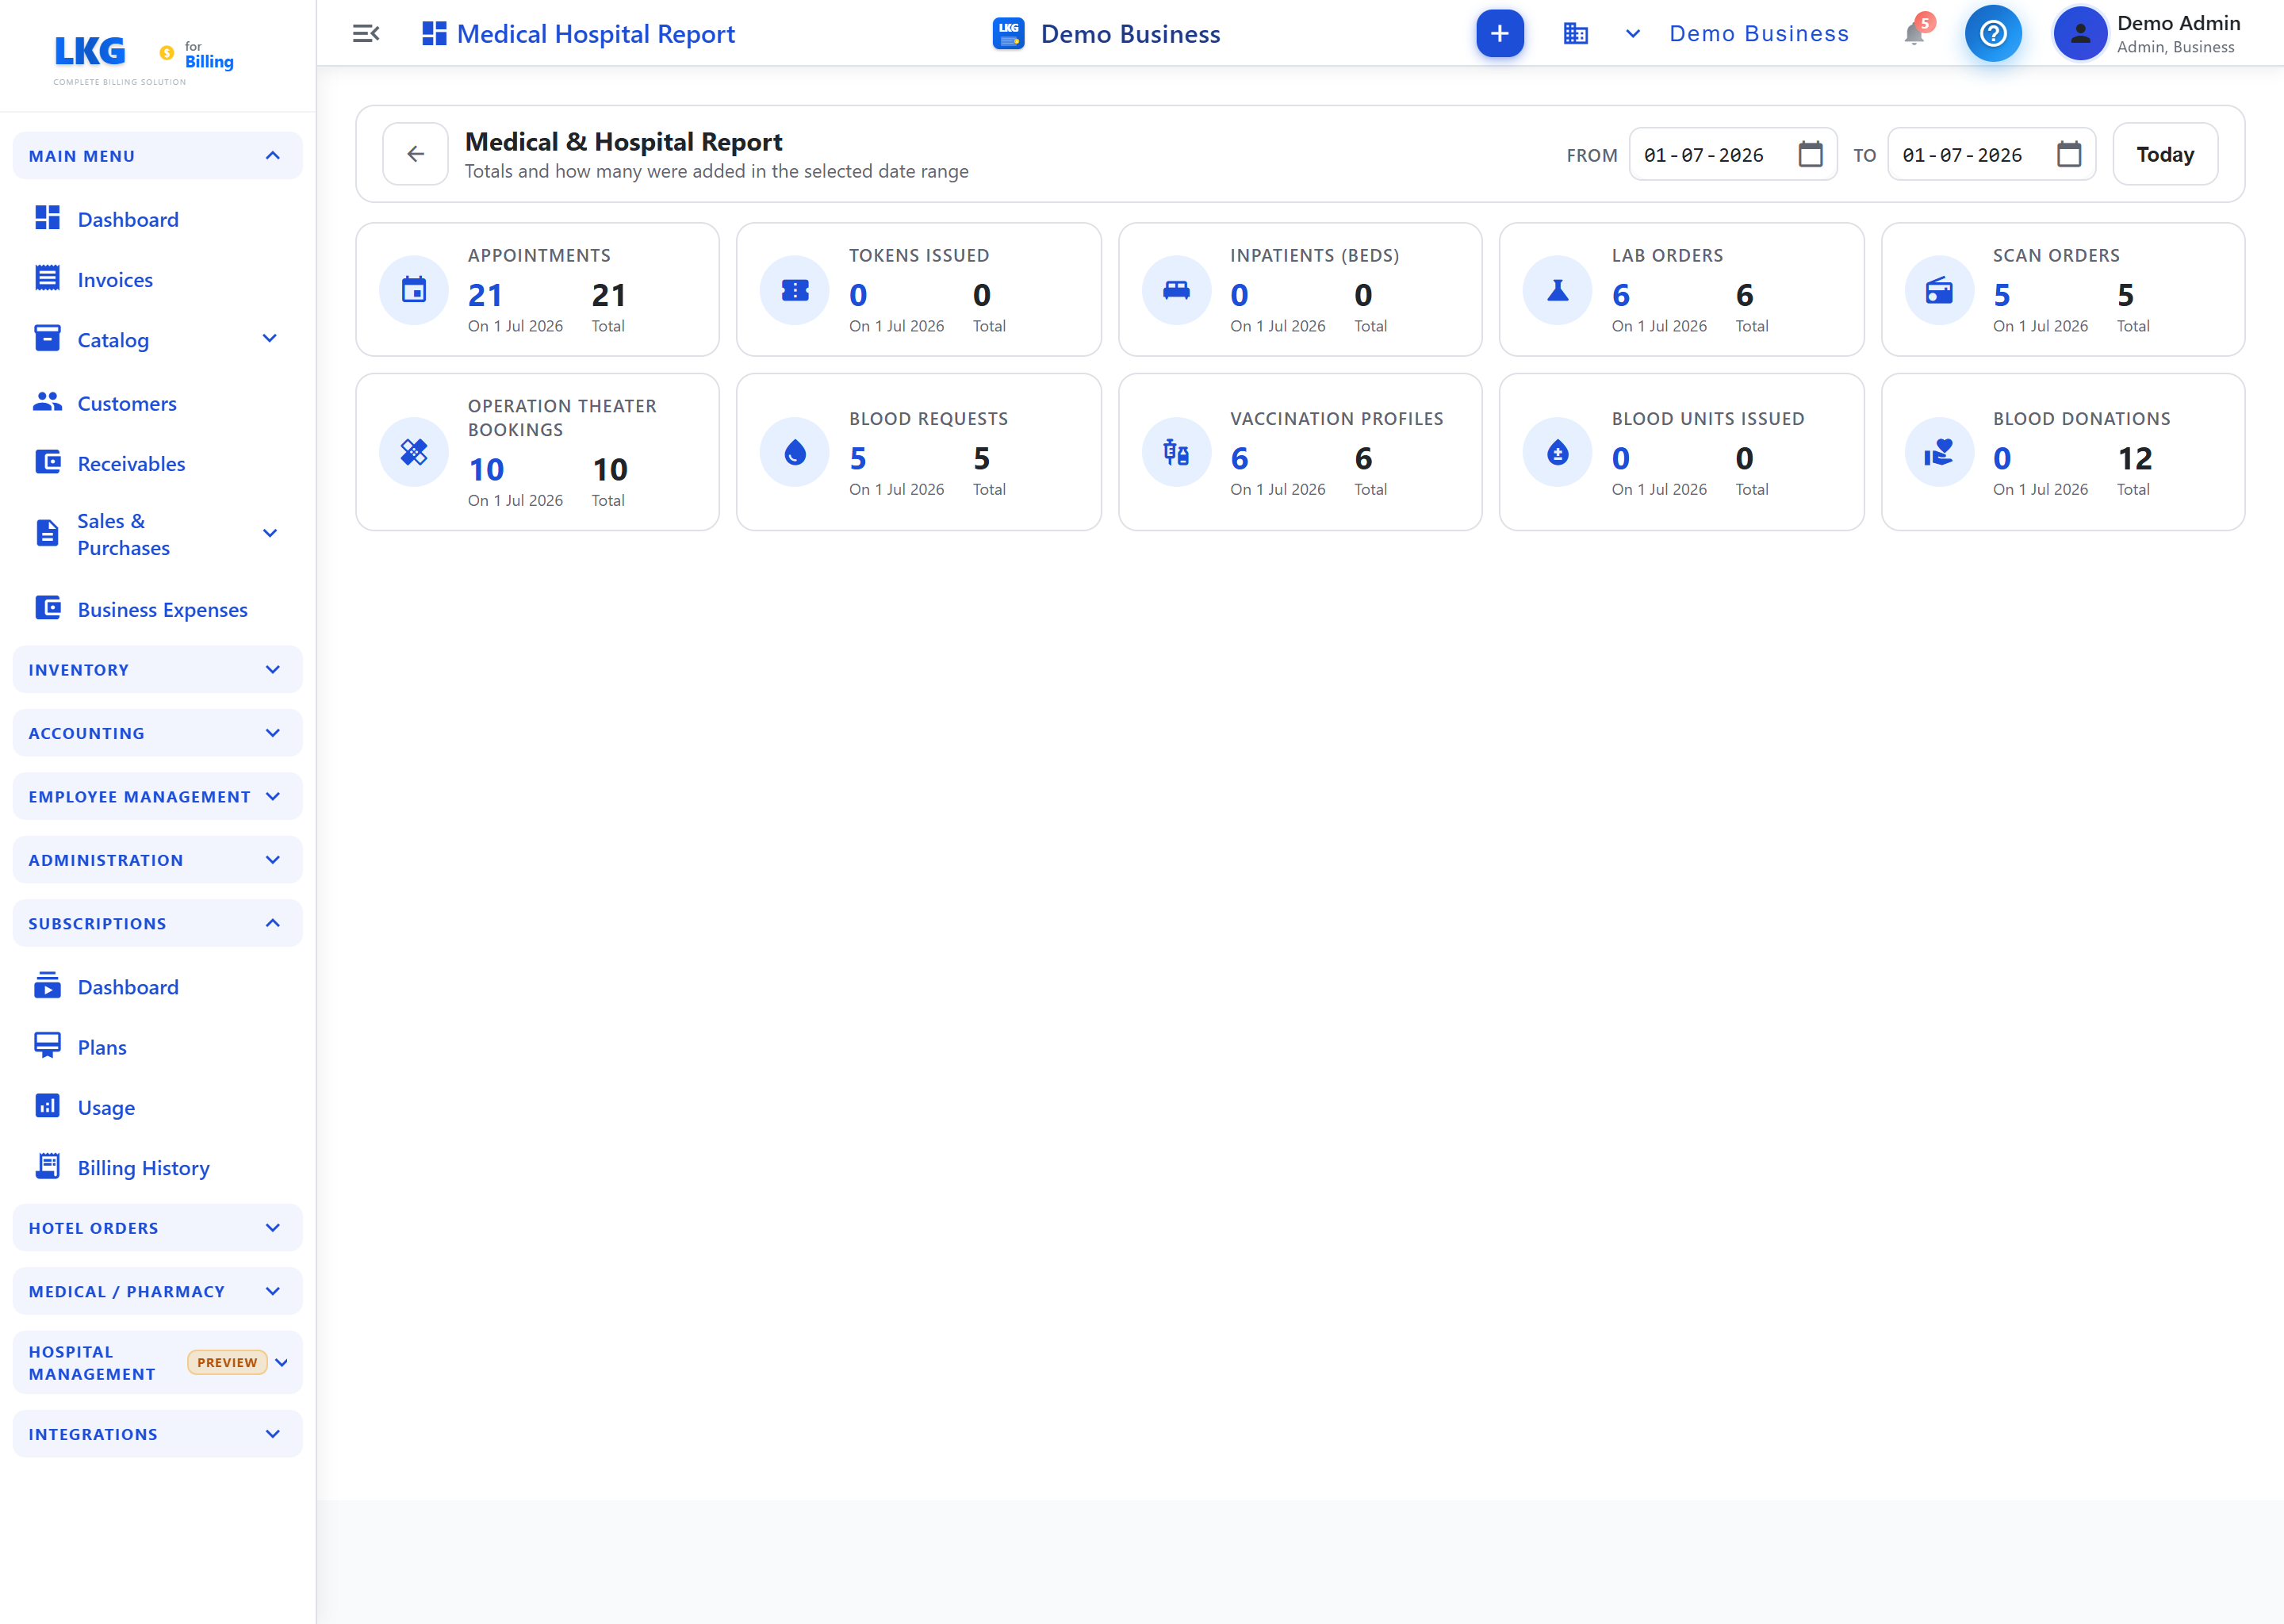
Task: Click the FROM date input field
Action: tap(1732, 154)
